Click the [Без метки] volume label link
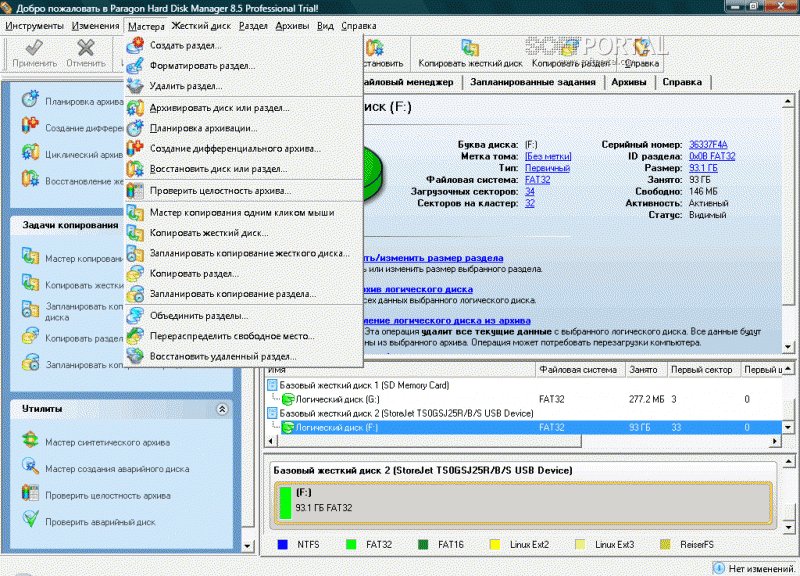 pyautogui.click(x=548, y=156)
